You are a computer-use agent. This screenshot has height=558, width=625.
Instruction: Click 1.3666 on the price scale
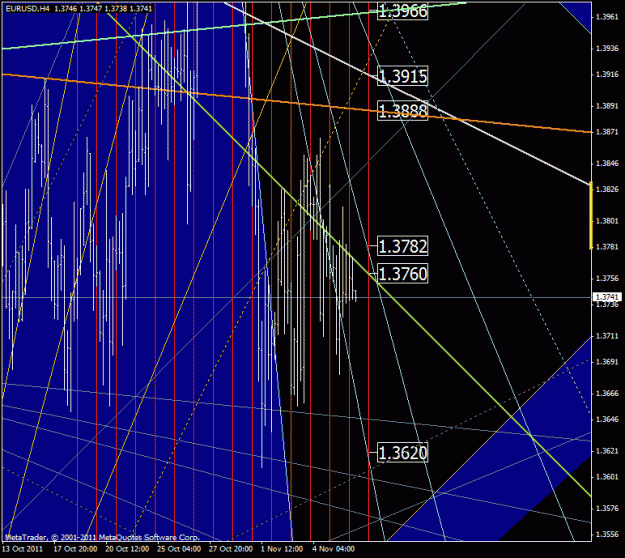point(607,394)
